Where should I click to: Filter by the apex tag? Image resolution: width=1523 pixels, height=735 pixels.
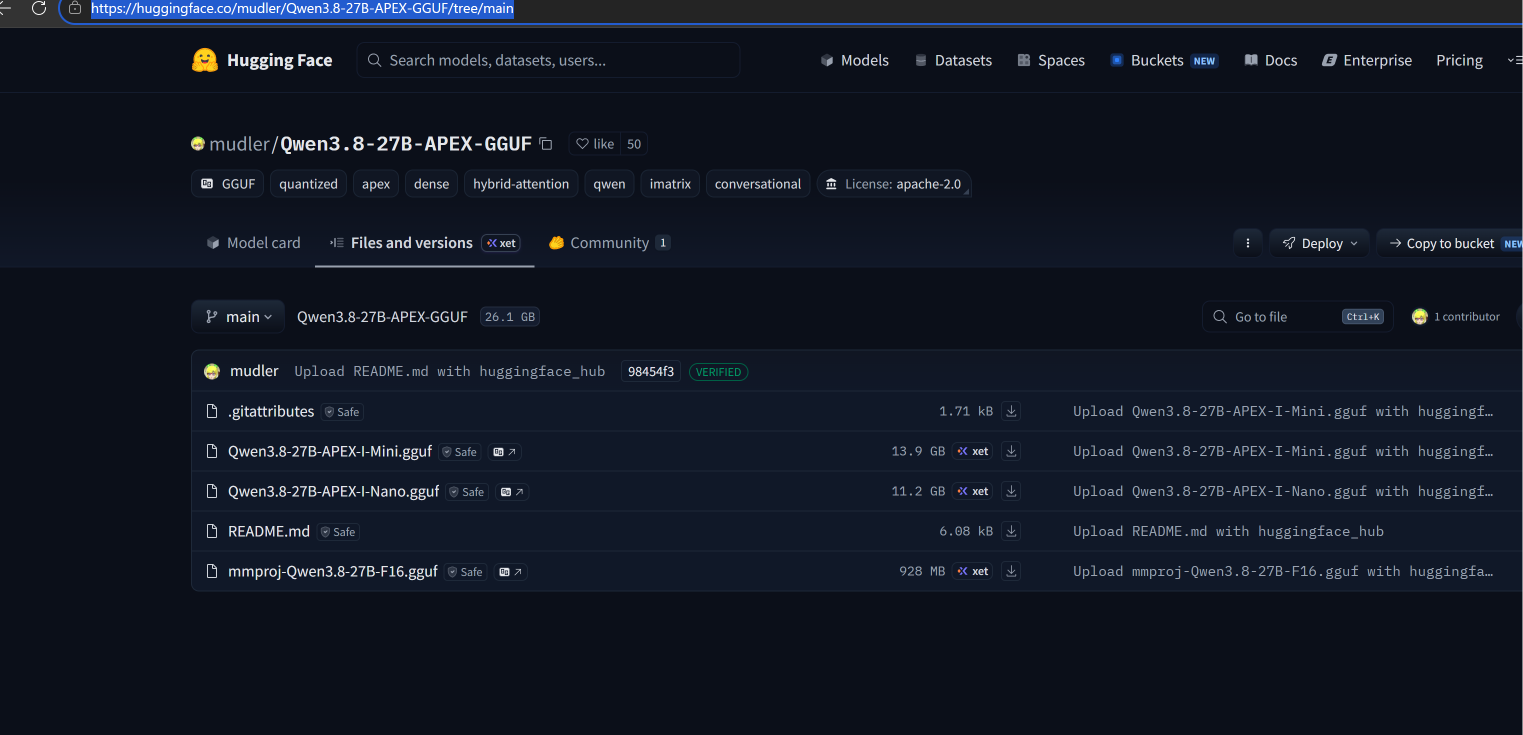coord(376,184)
